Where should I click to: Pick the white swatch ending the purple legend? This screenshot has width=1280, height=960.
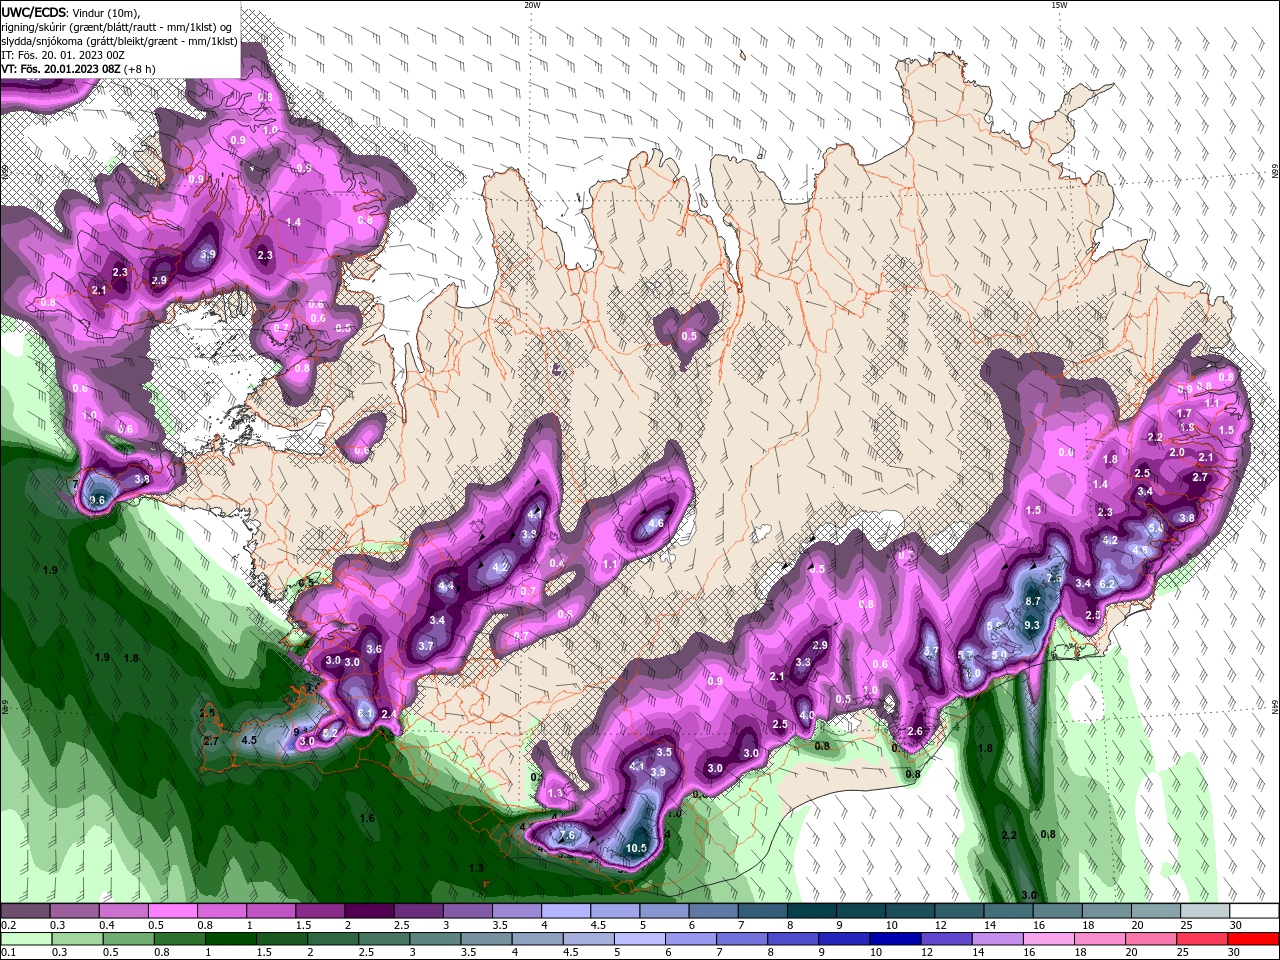point(1254,911)
